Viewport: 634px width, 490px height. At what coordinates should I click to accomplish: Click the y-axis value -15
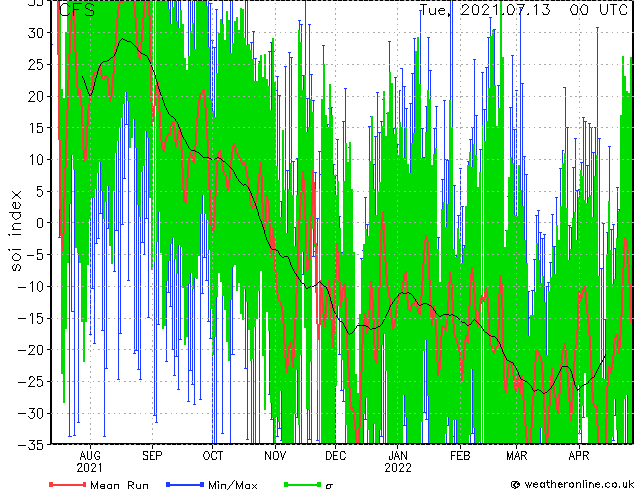click(x=32, y=318)
